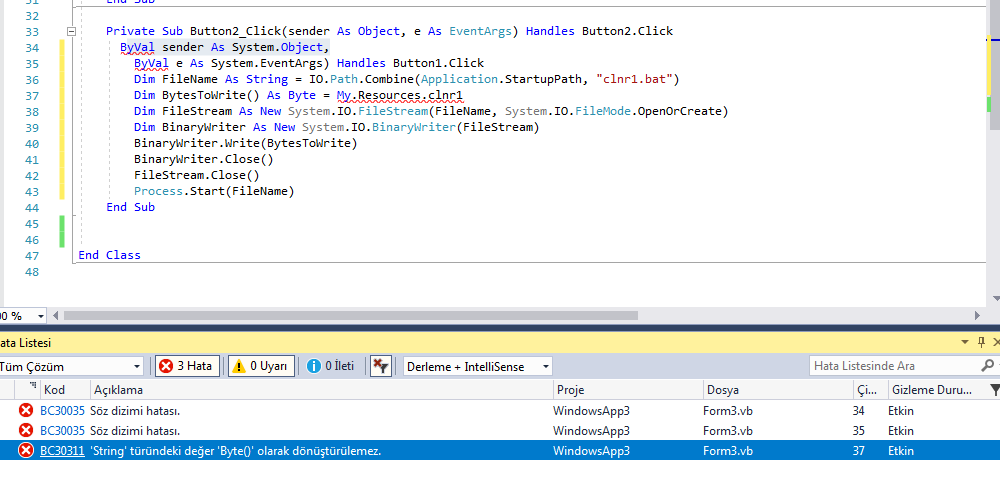Click the My.Resources.clnr1 text on line 37
This screenshot has width=1000, height=479.
400,96
